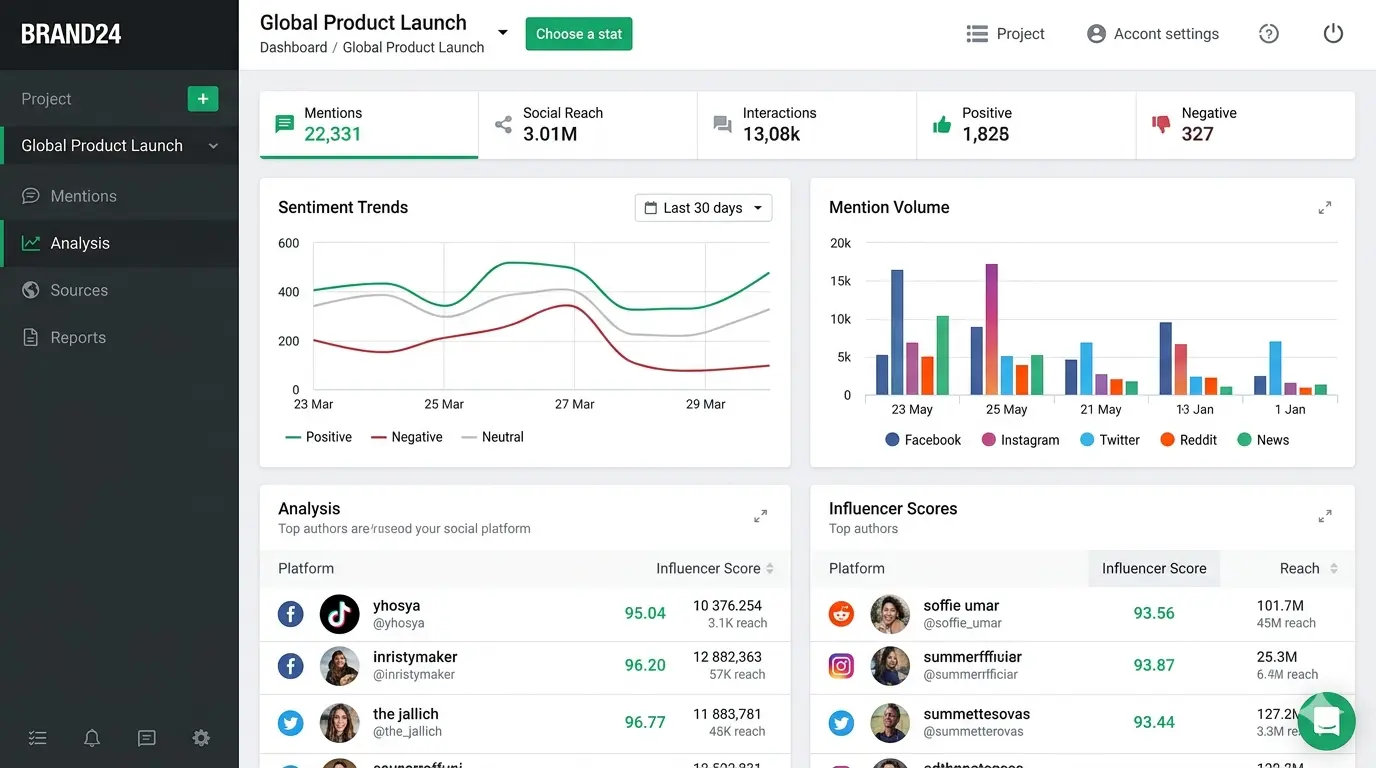Click the green add project plus button

[203, 99]
